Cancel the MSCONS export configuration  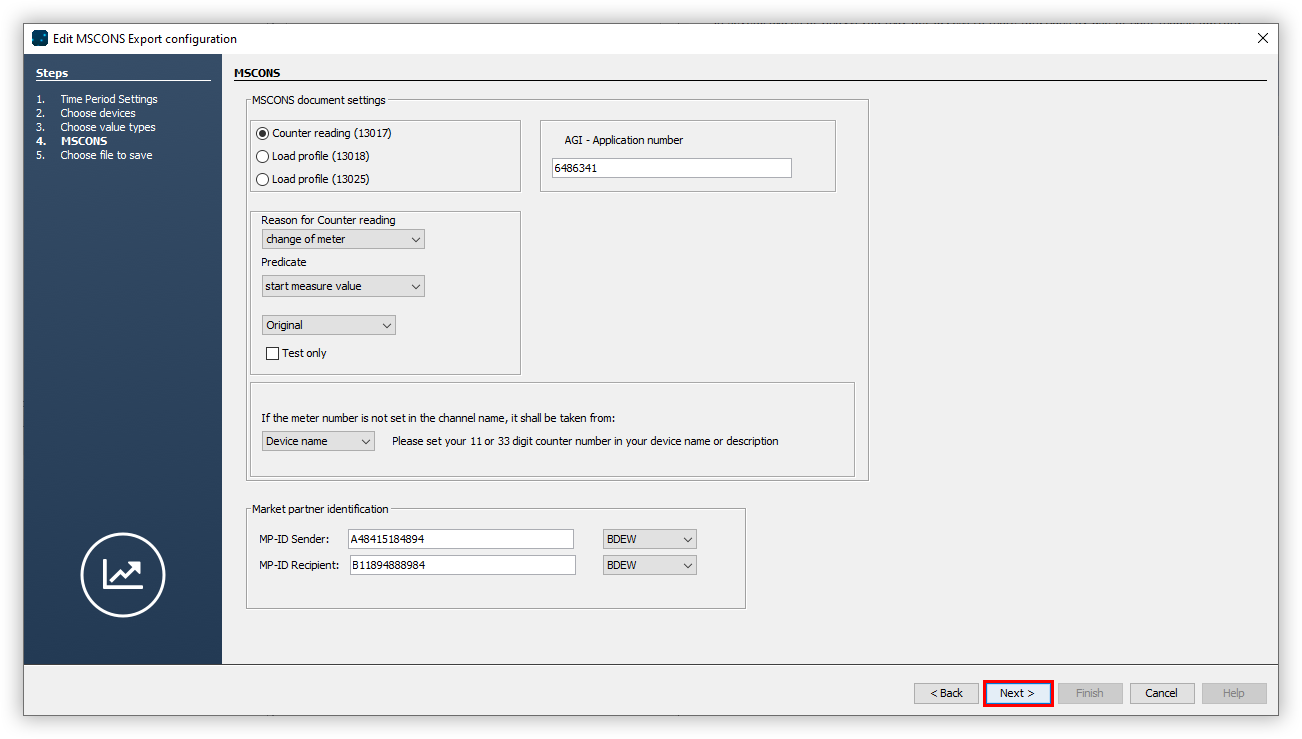click(x=1162, y=692)
